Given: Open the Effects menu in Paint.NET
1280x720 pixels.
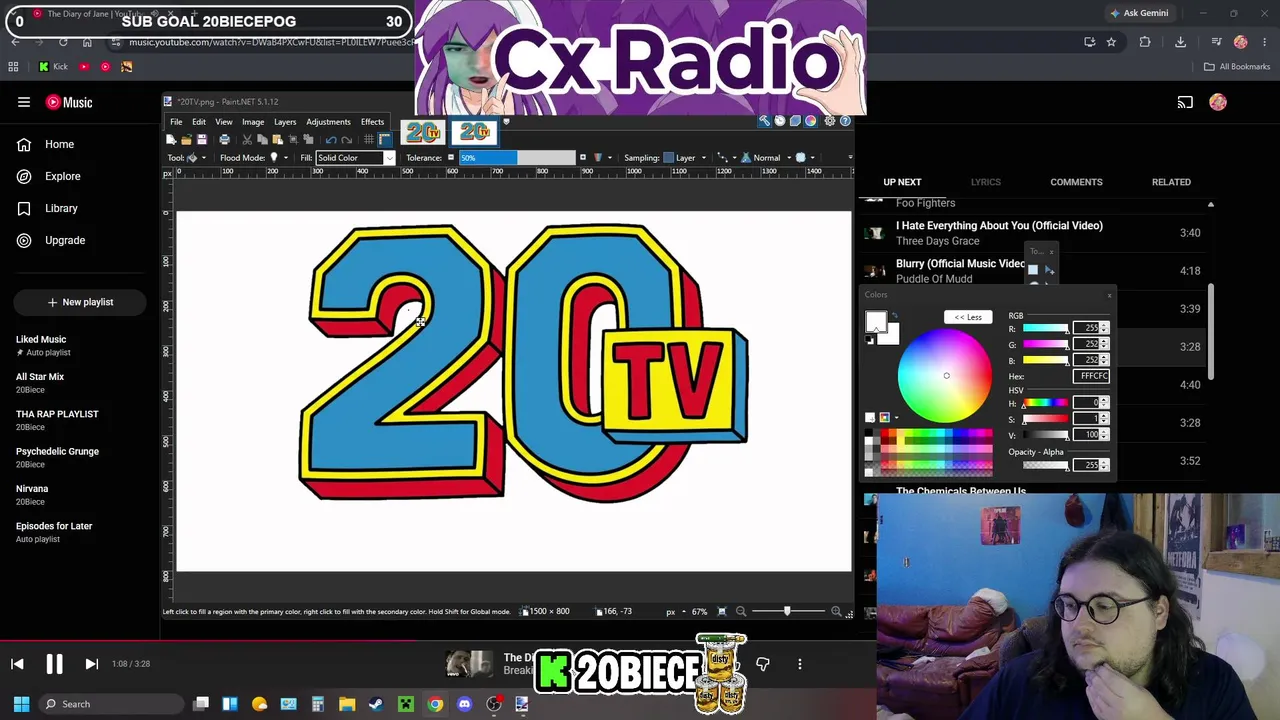Looking at the screenshot, I should point(372,122).
